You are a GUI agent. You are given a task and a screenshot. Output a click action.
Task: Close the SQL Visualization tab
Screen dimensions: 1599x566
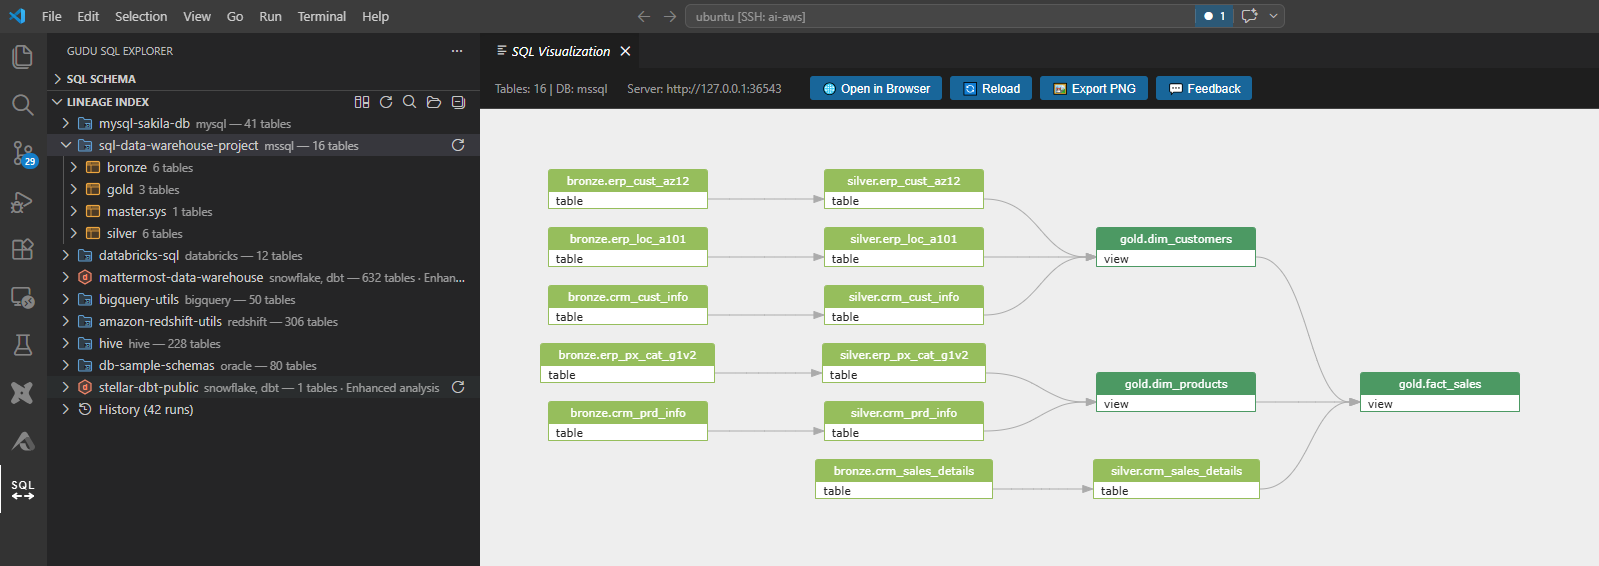point(625,51)
